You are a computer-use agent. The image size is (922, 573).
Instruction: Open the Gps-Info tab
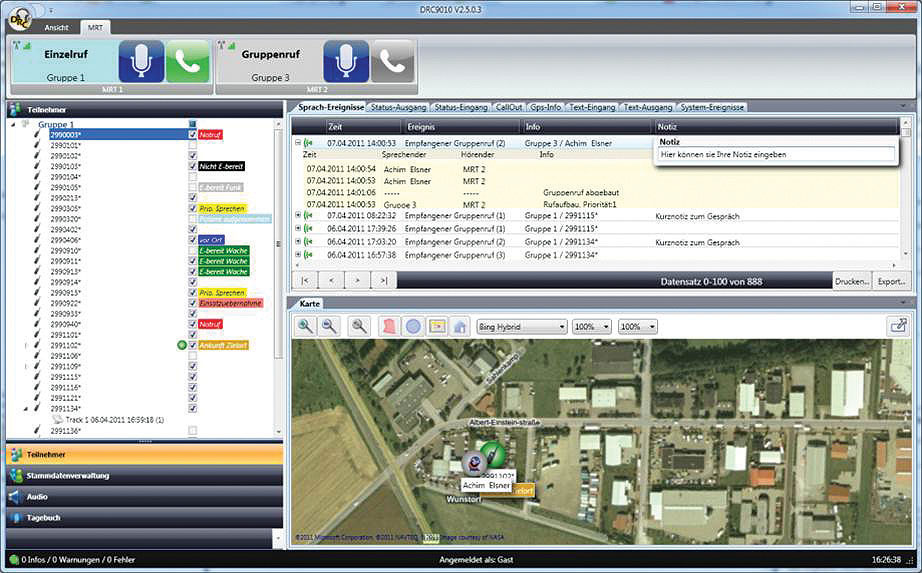545,106
